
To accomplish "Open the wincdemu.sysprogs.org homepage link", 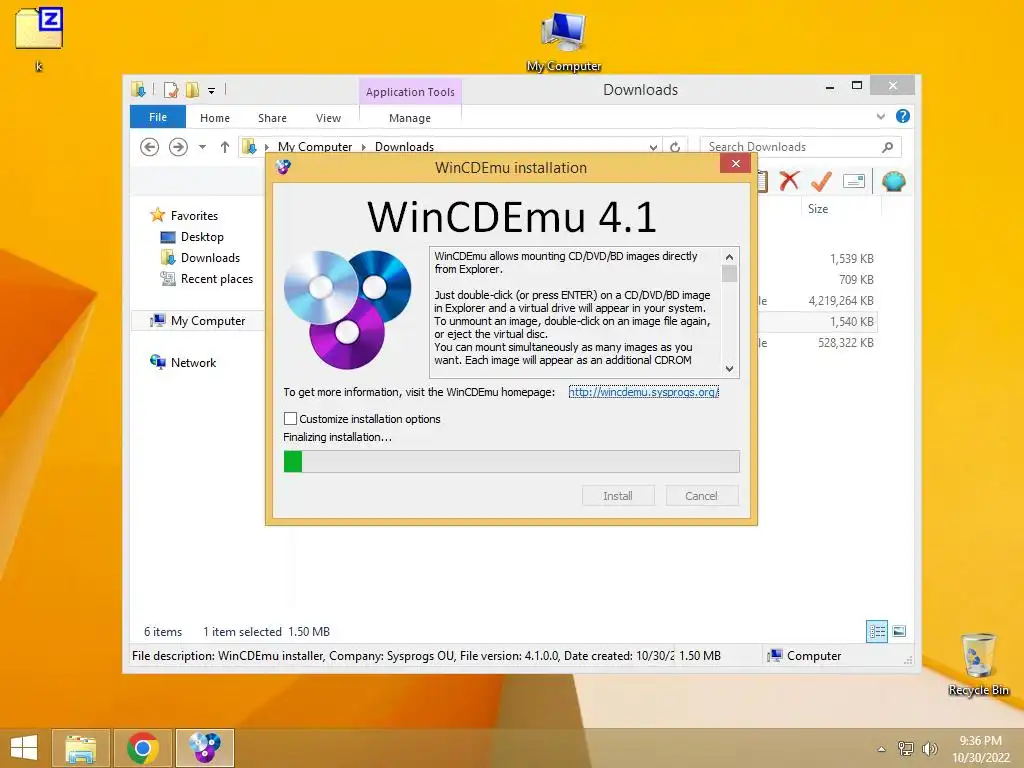I will [x=643, y=392].
